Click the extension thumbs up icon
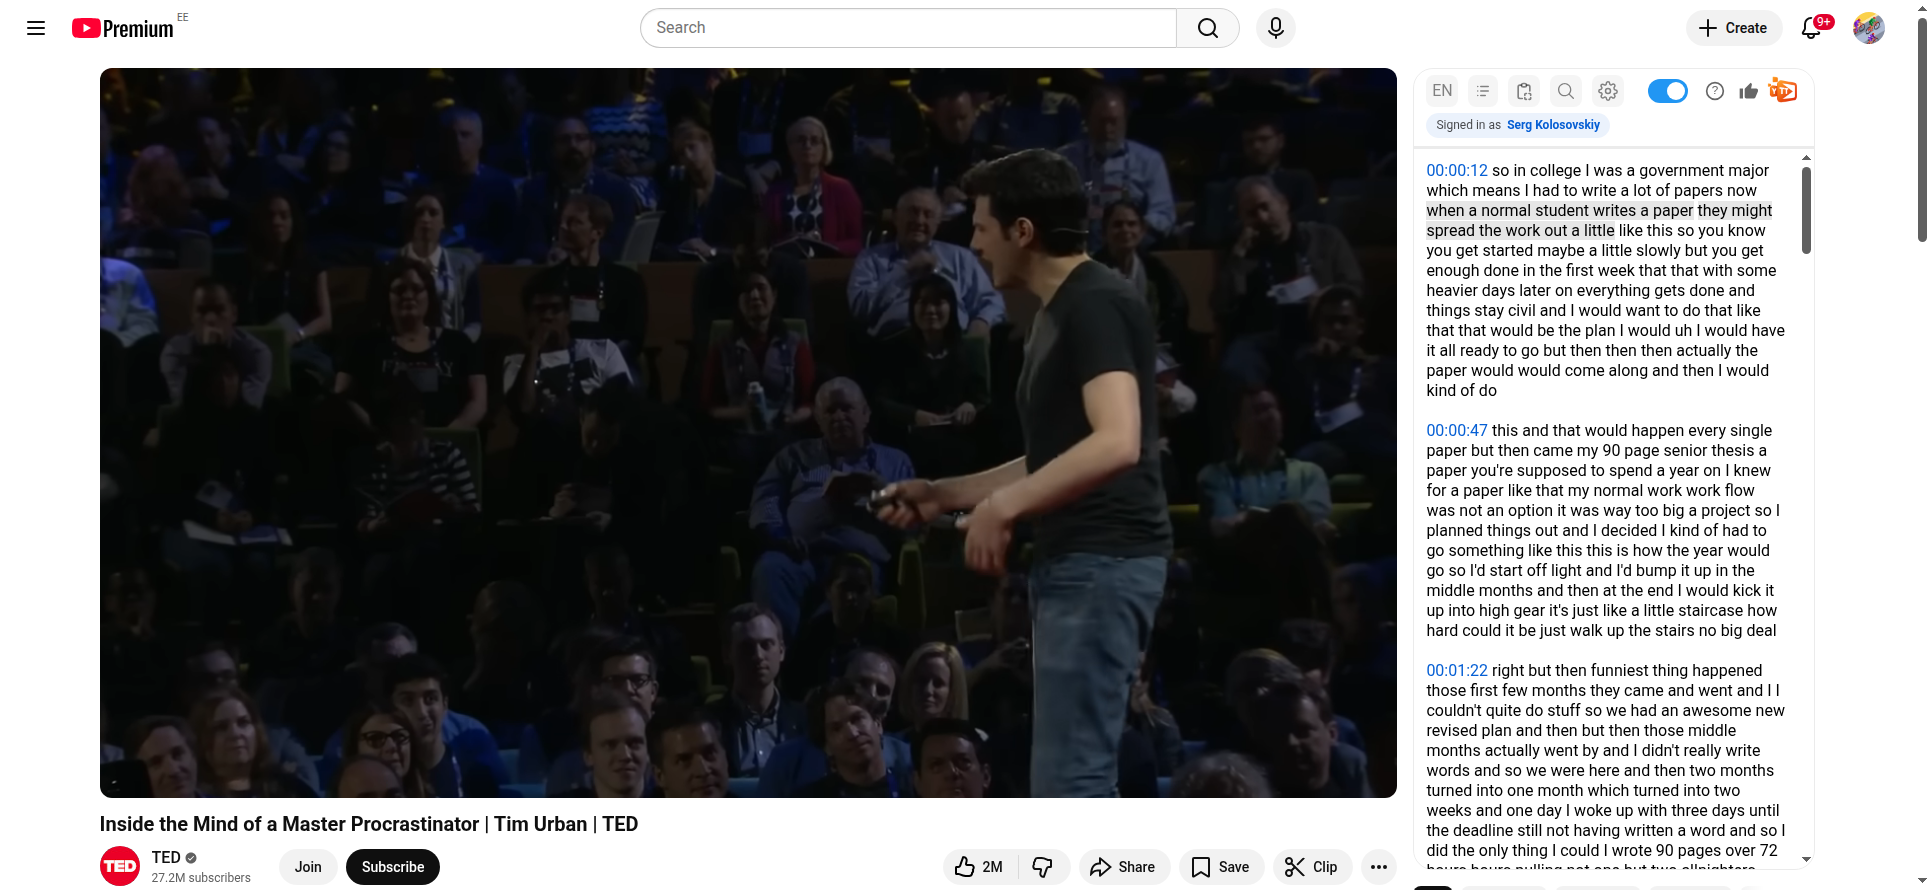1930x890 pixels. 1748,91
